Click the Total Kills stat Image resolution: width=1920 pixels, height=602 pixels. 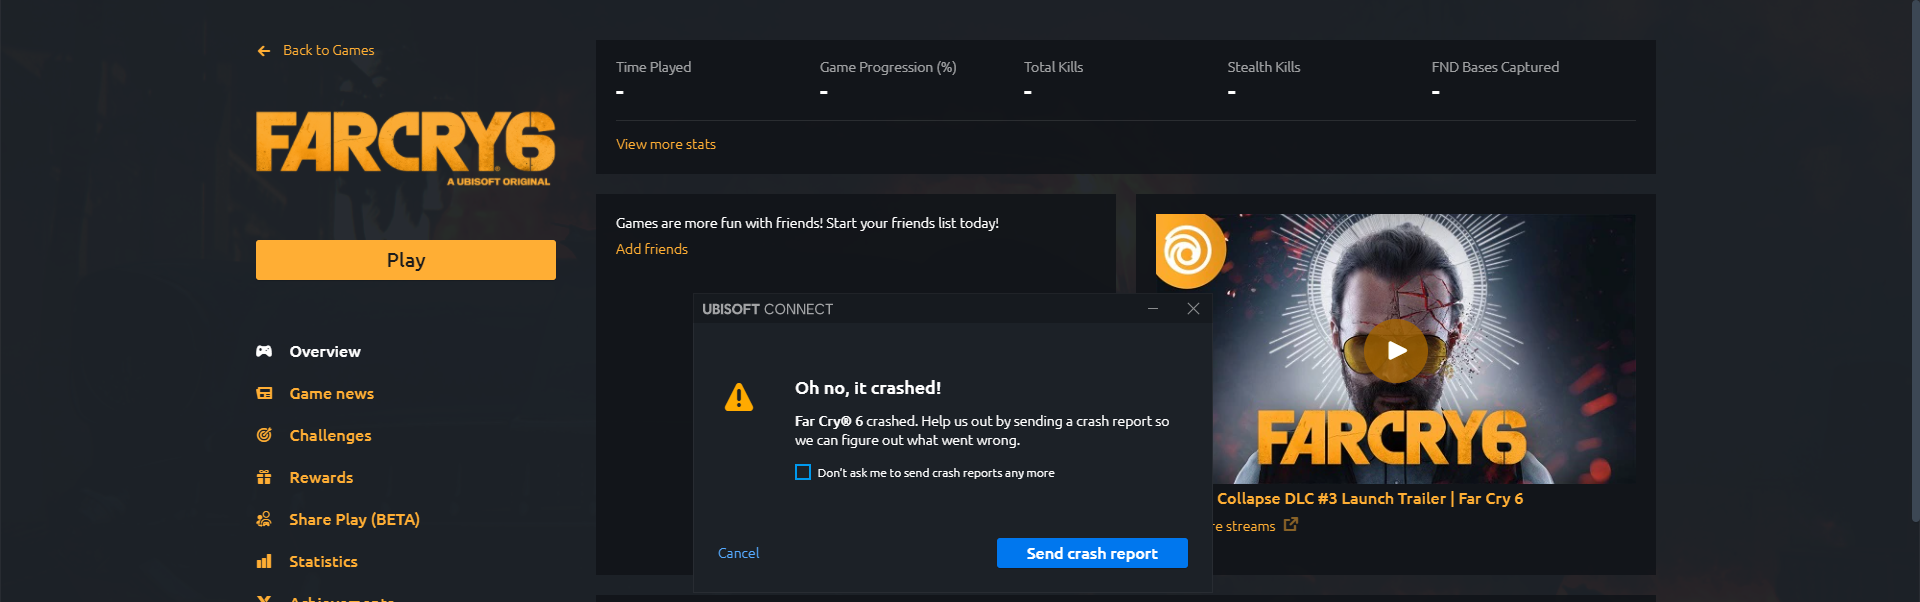tap(1053, 79)
